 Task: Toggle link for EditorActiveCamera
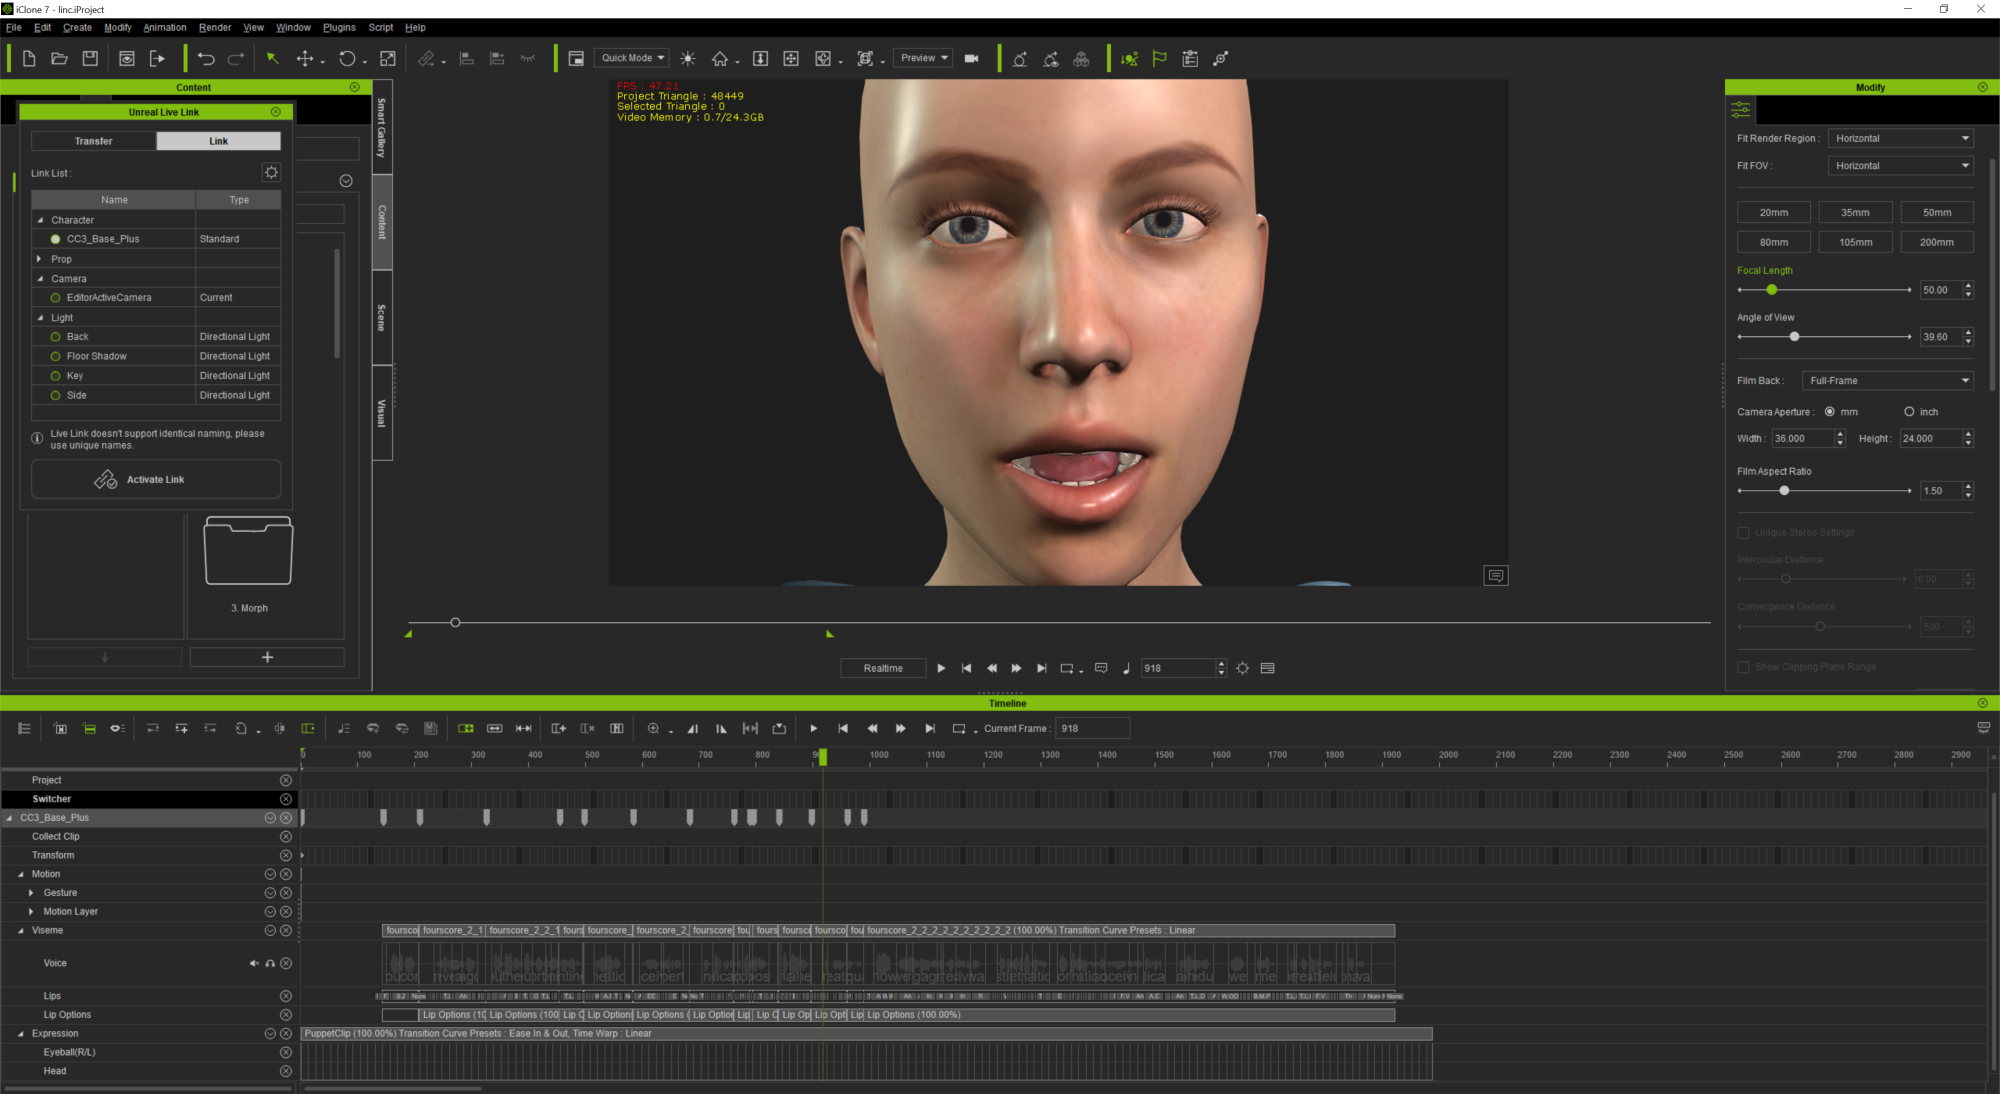(55, 298)
